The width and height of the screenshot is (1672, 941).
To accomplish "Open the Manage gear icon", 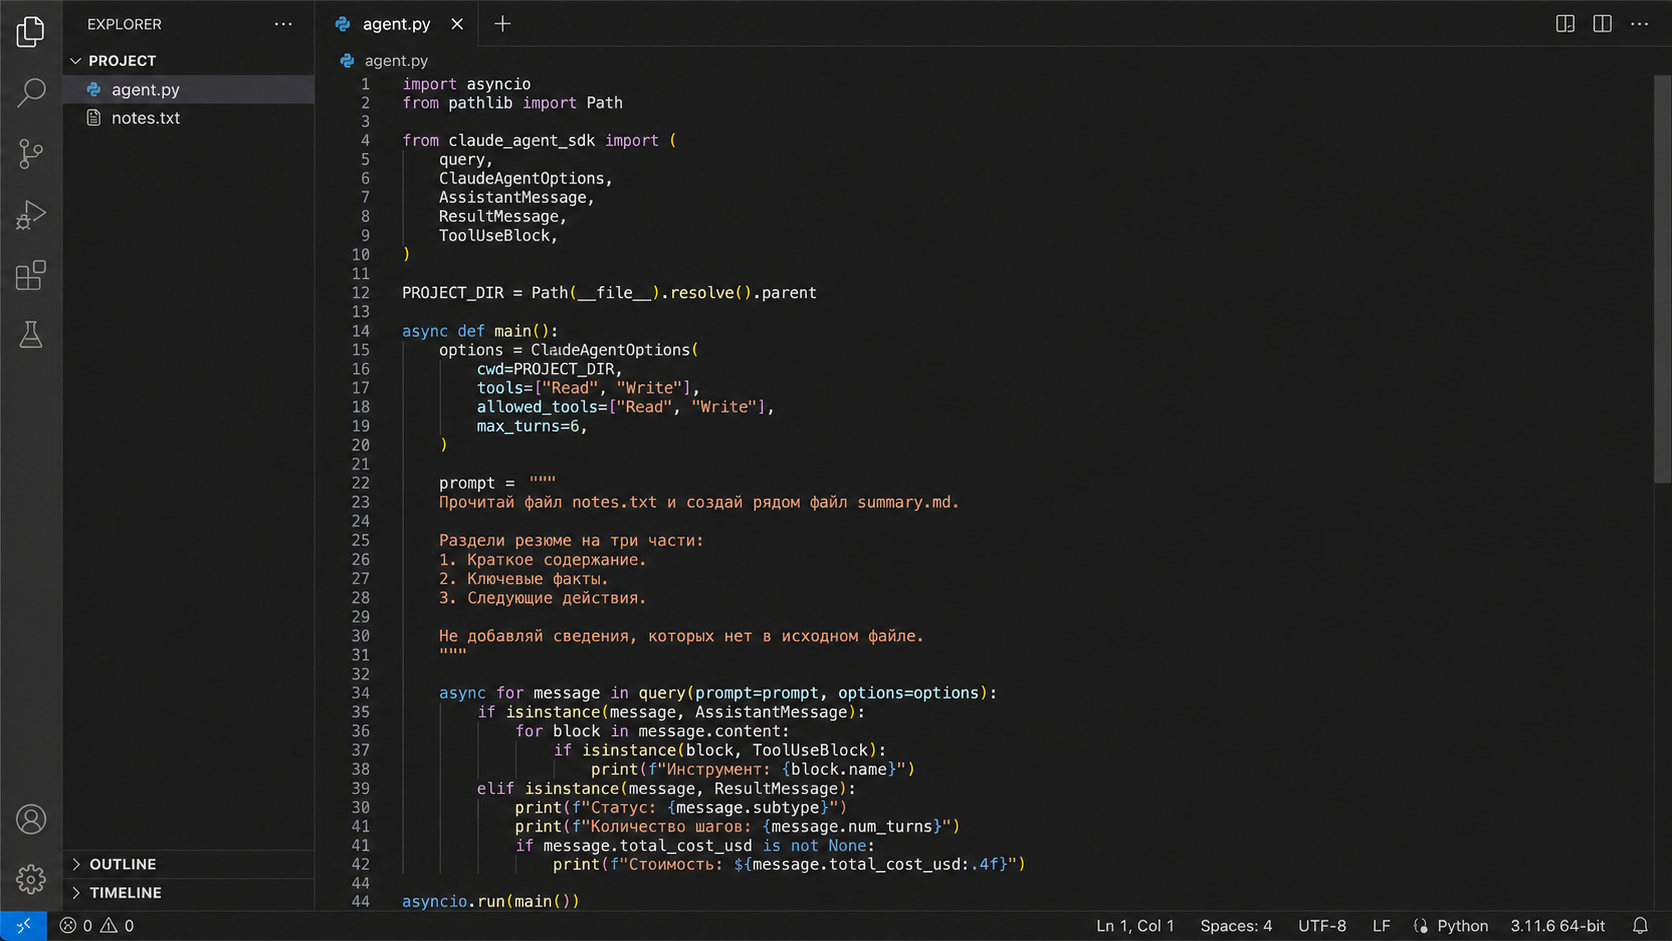I will tap(31, 879).
